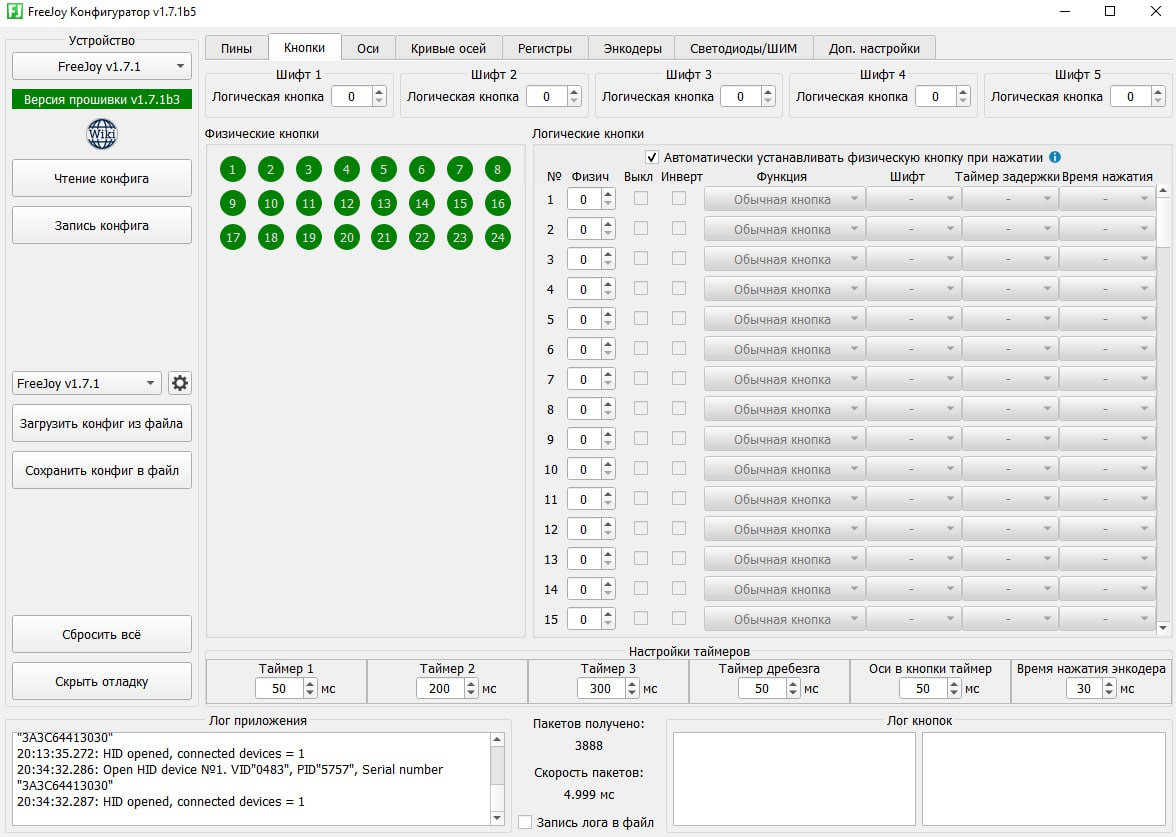1176x837 pixels.
Task: Switch to the Кривые осей tab
Action: (x=448, y=48)
